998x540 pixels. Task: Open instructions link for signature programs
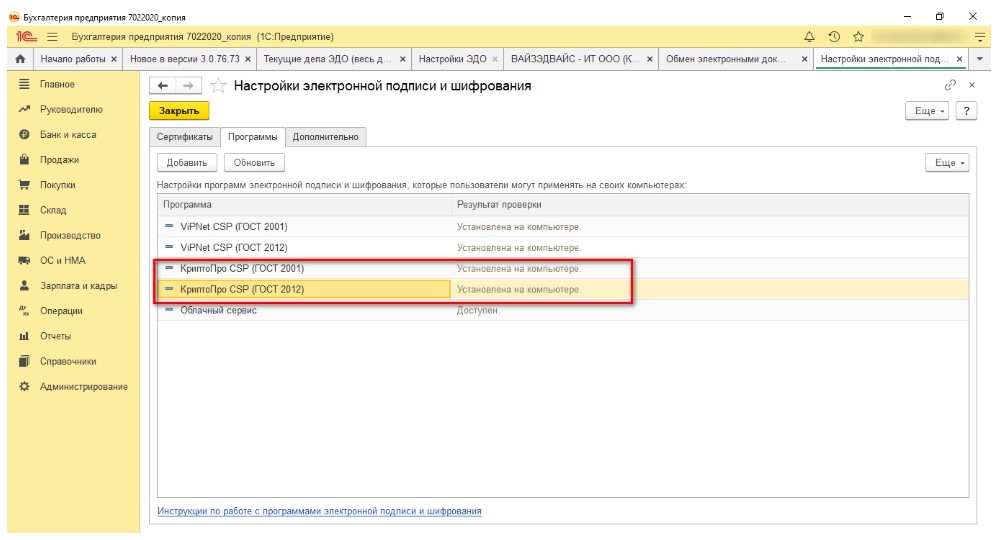tap(319, 511)
